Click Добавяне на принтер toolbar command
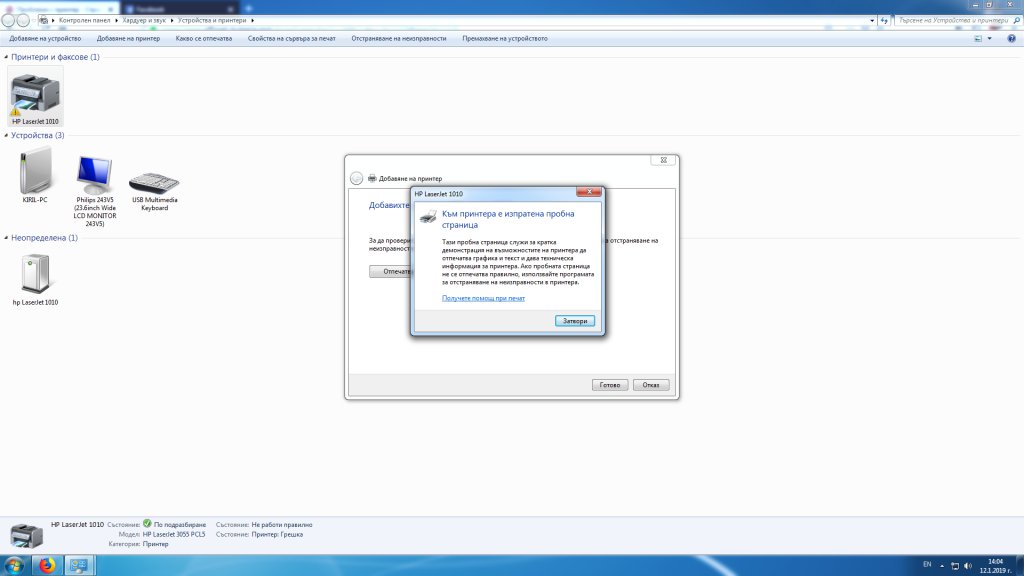 click(x=128, y=39)
